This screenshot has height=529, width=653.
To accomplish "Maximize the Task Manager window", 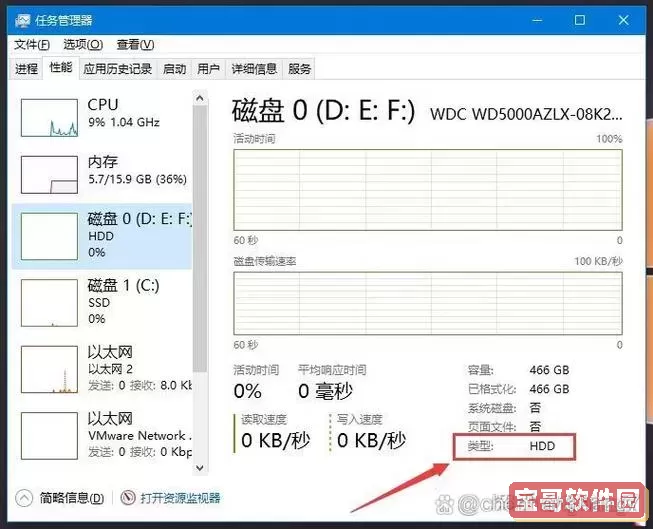I will [x=580, y=20].
